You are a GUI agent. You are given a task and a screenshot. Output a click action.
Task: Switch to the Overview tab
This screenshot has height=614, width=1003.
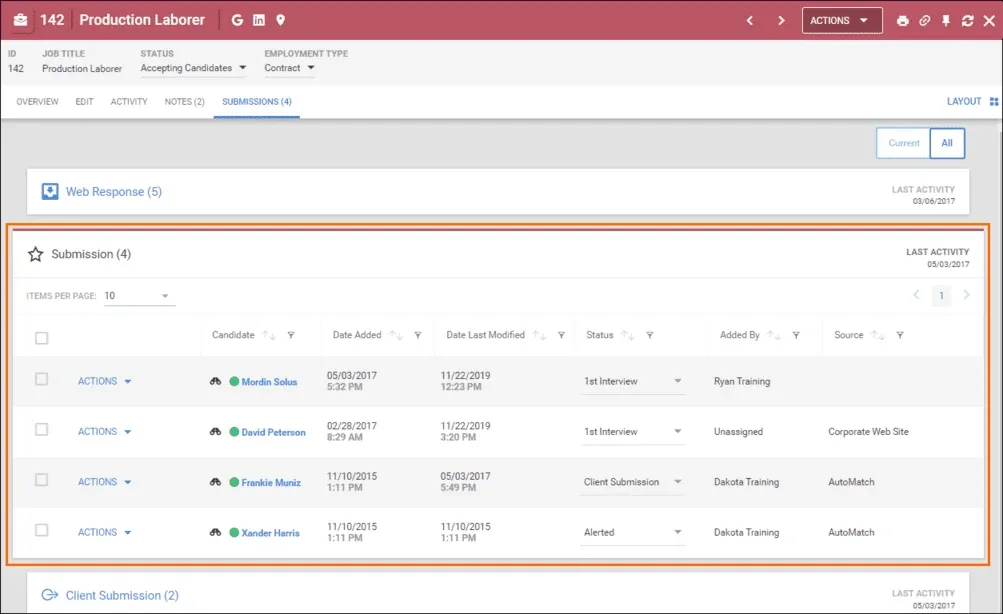pyautogui.click(x=37, y=102)
